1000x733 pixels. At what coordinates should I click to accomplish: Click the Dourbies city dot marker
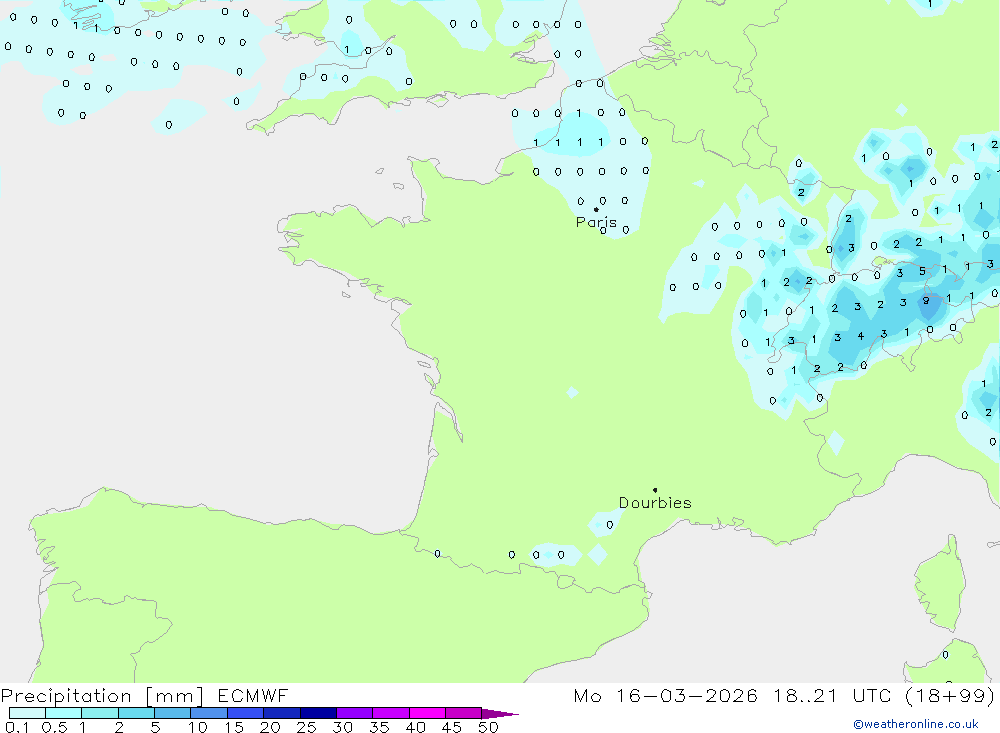point(655,490)
